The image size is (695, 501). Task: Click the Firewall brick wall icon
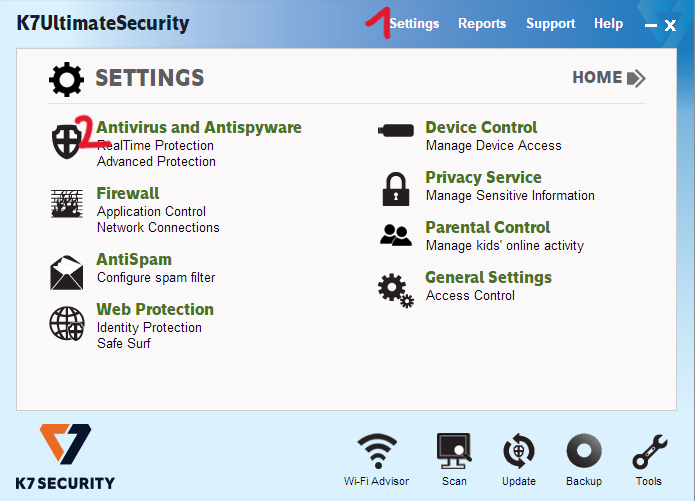coord(67,203)
